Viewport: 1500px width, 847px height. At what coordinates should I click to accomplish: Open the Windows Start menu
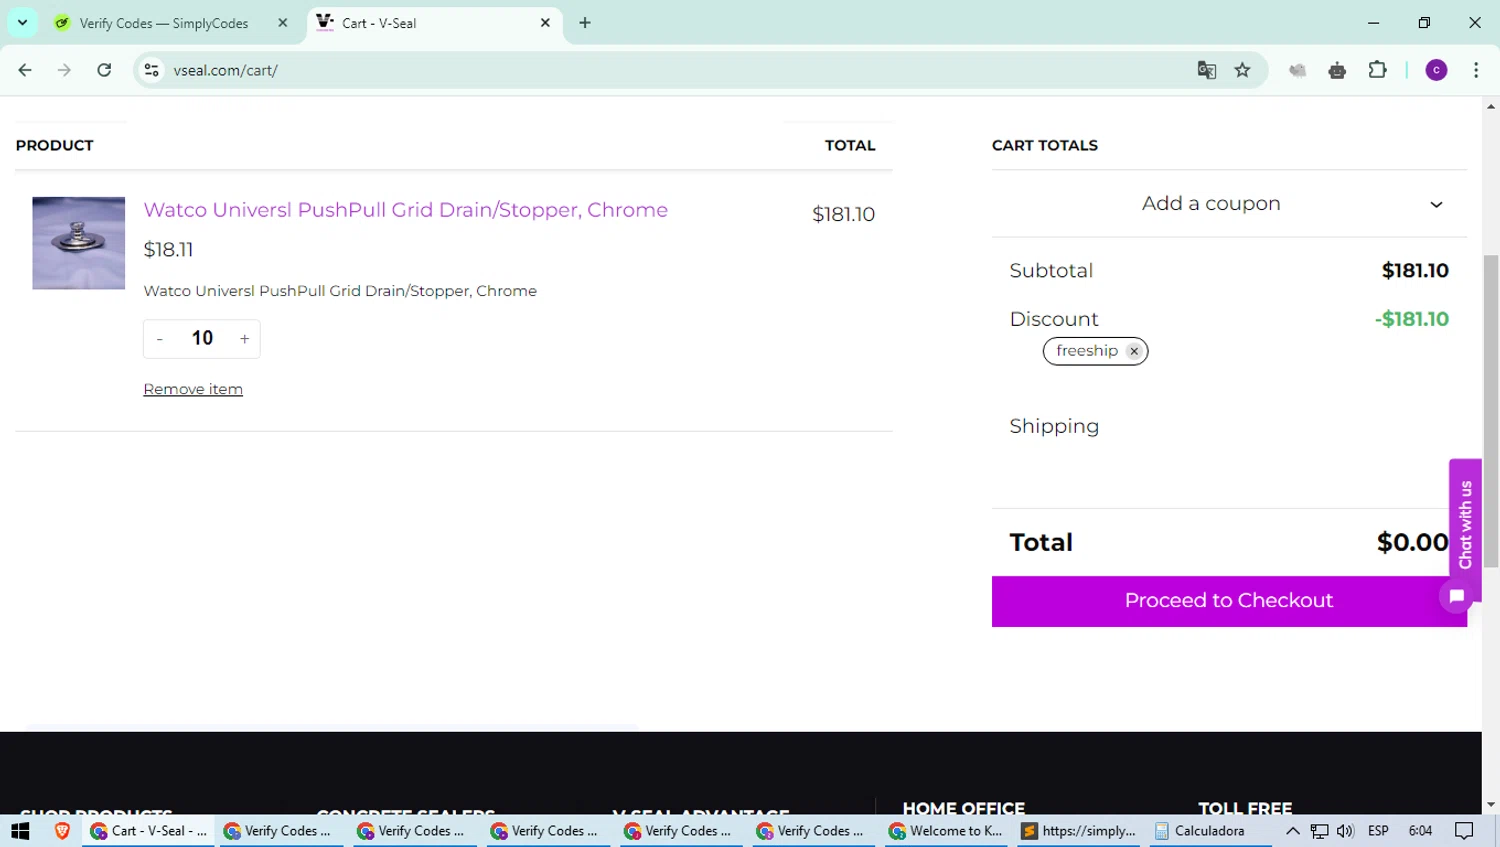click(x=20, y=831)
